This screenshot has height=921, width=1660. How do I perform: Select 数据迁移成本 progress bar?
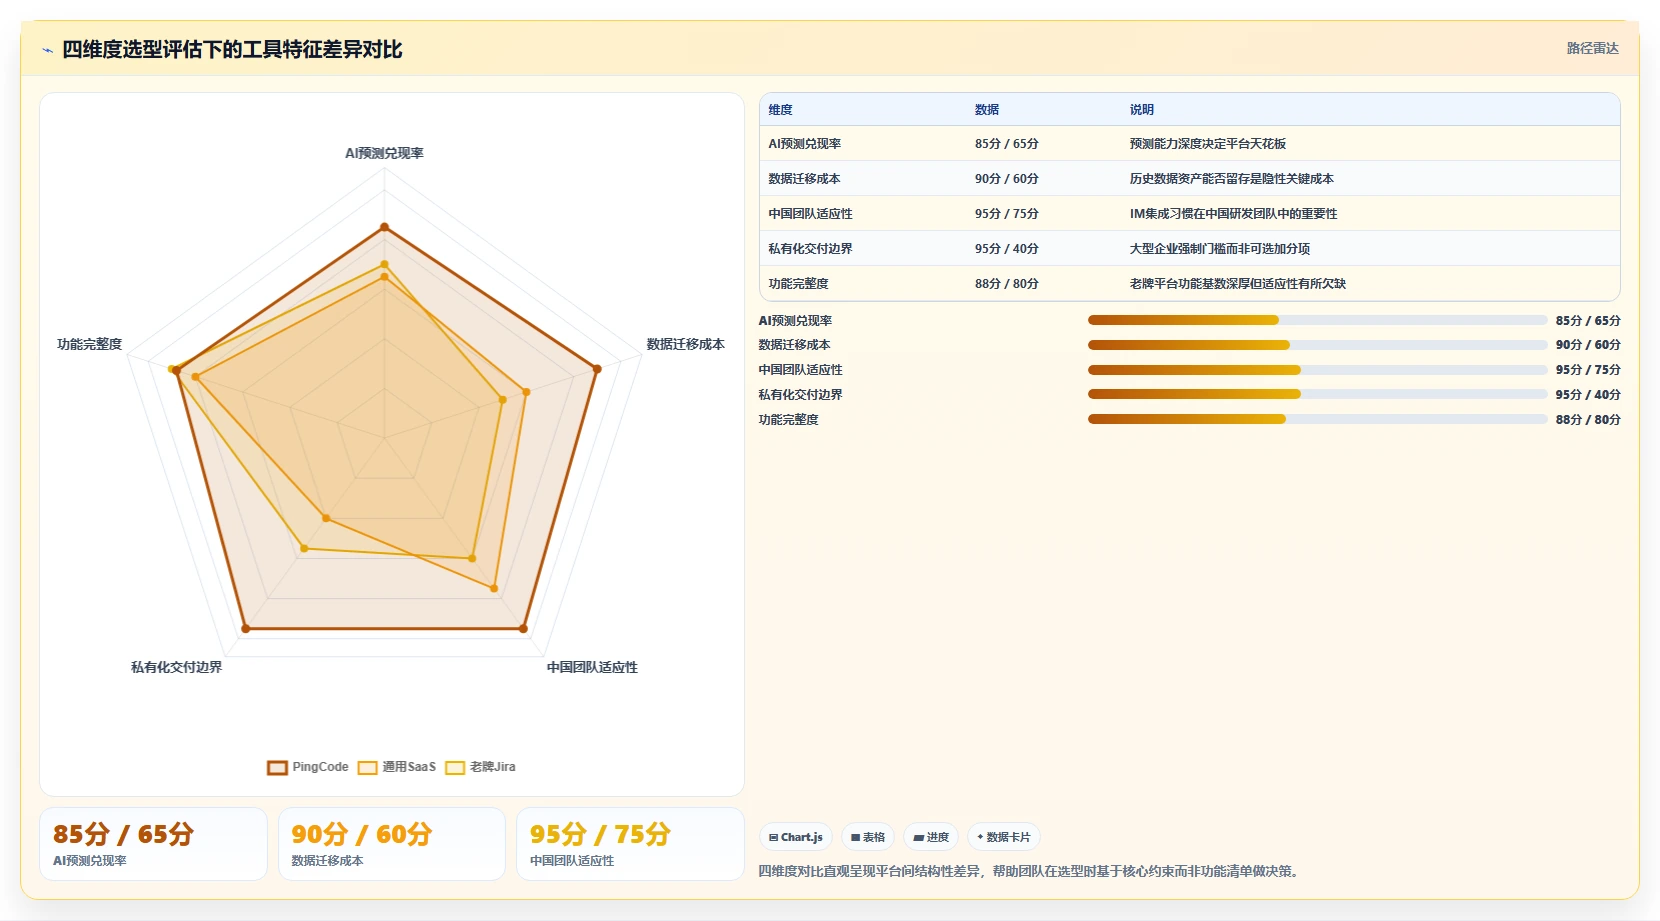tap(1317, 345)
